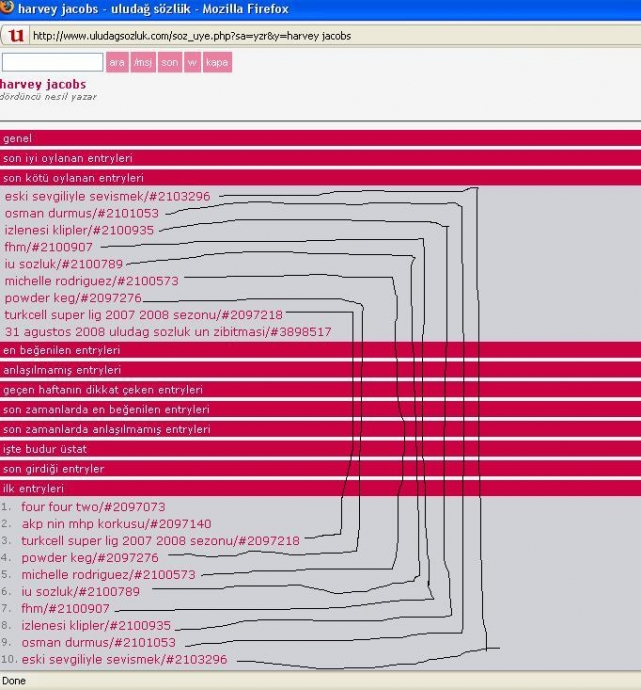Open top 'iu sozluk/#2100789' link

(x=63, y=264)
